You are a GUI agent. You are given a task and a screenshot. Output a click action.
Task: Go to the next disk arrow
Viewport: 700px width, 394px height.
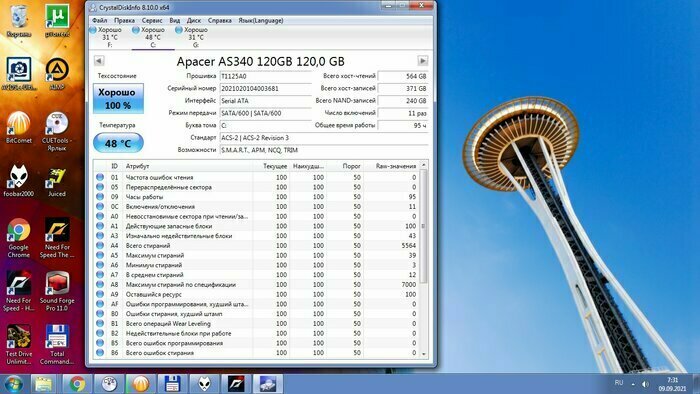(x=422, y=61)
